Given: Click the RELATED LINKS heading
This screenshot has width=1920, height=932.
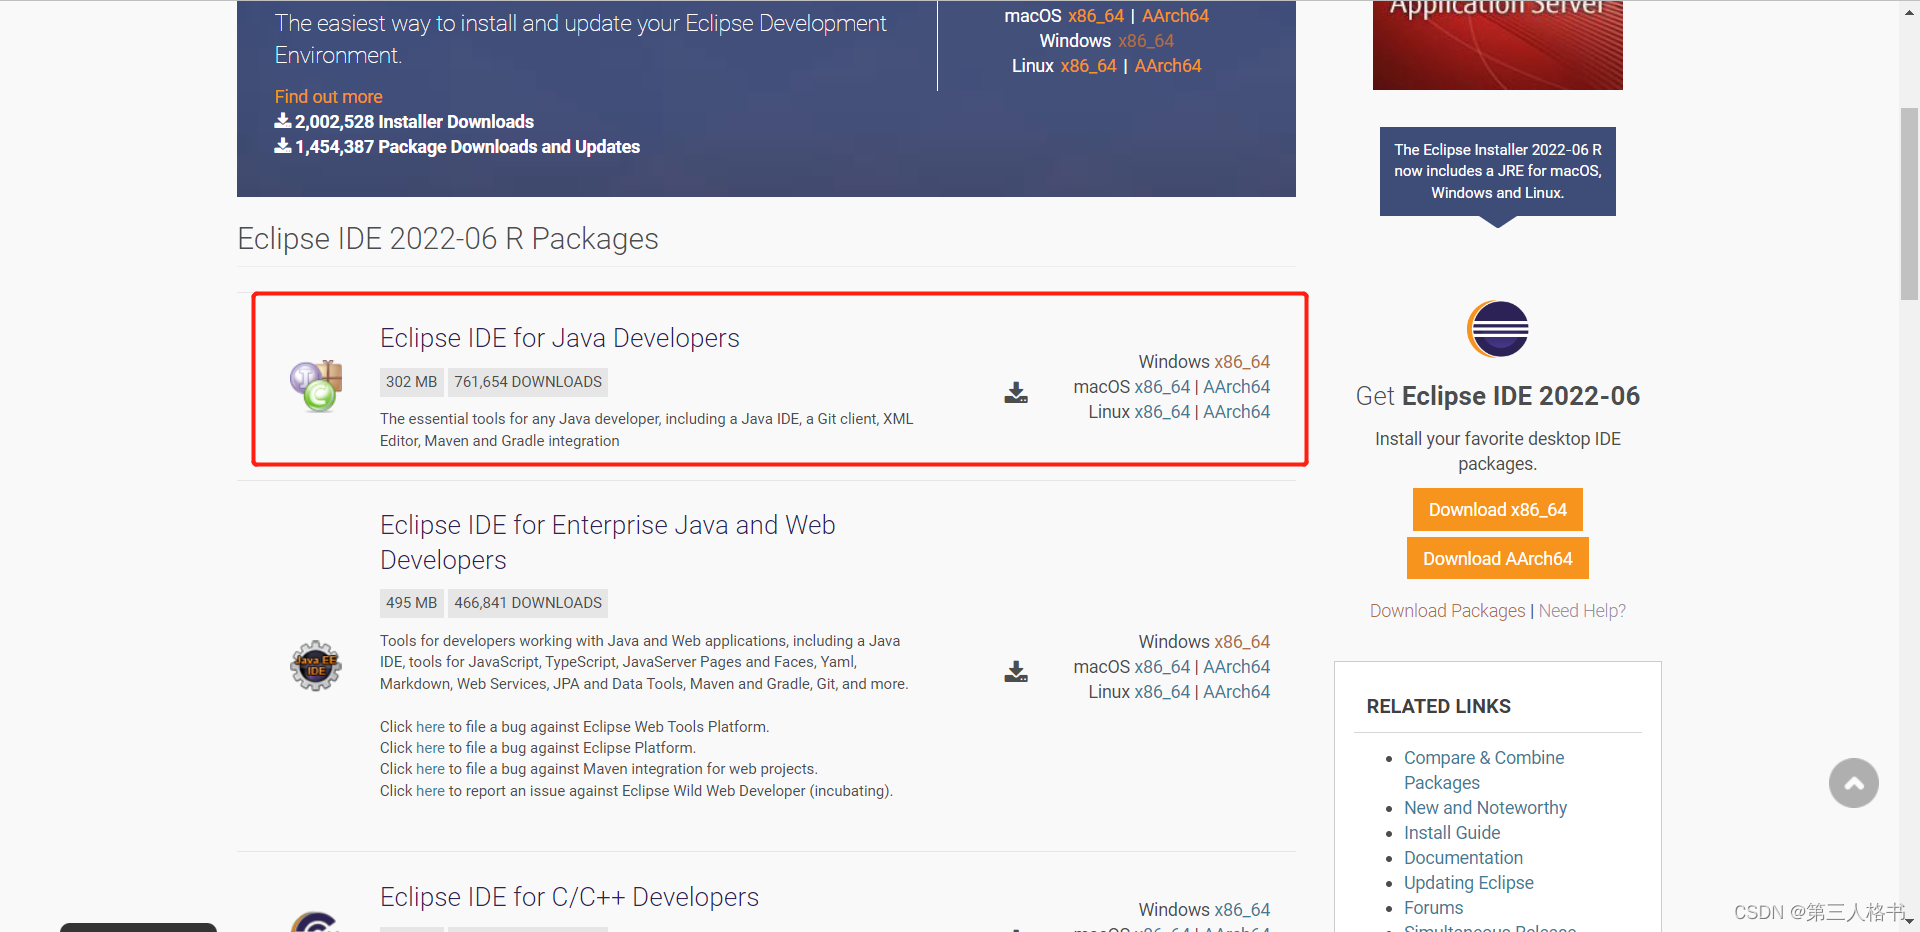Looking at the screenshot, I should pyautogui.click(x=1438, y=706).
